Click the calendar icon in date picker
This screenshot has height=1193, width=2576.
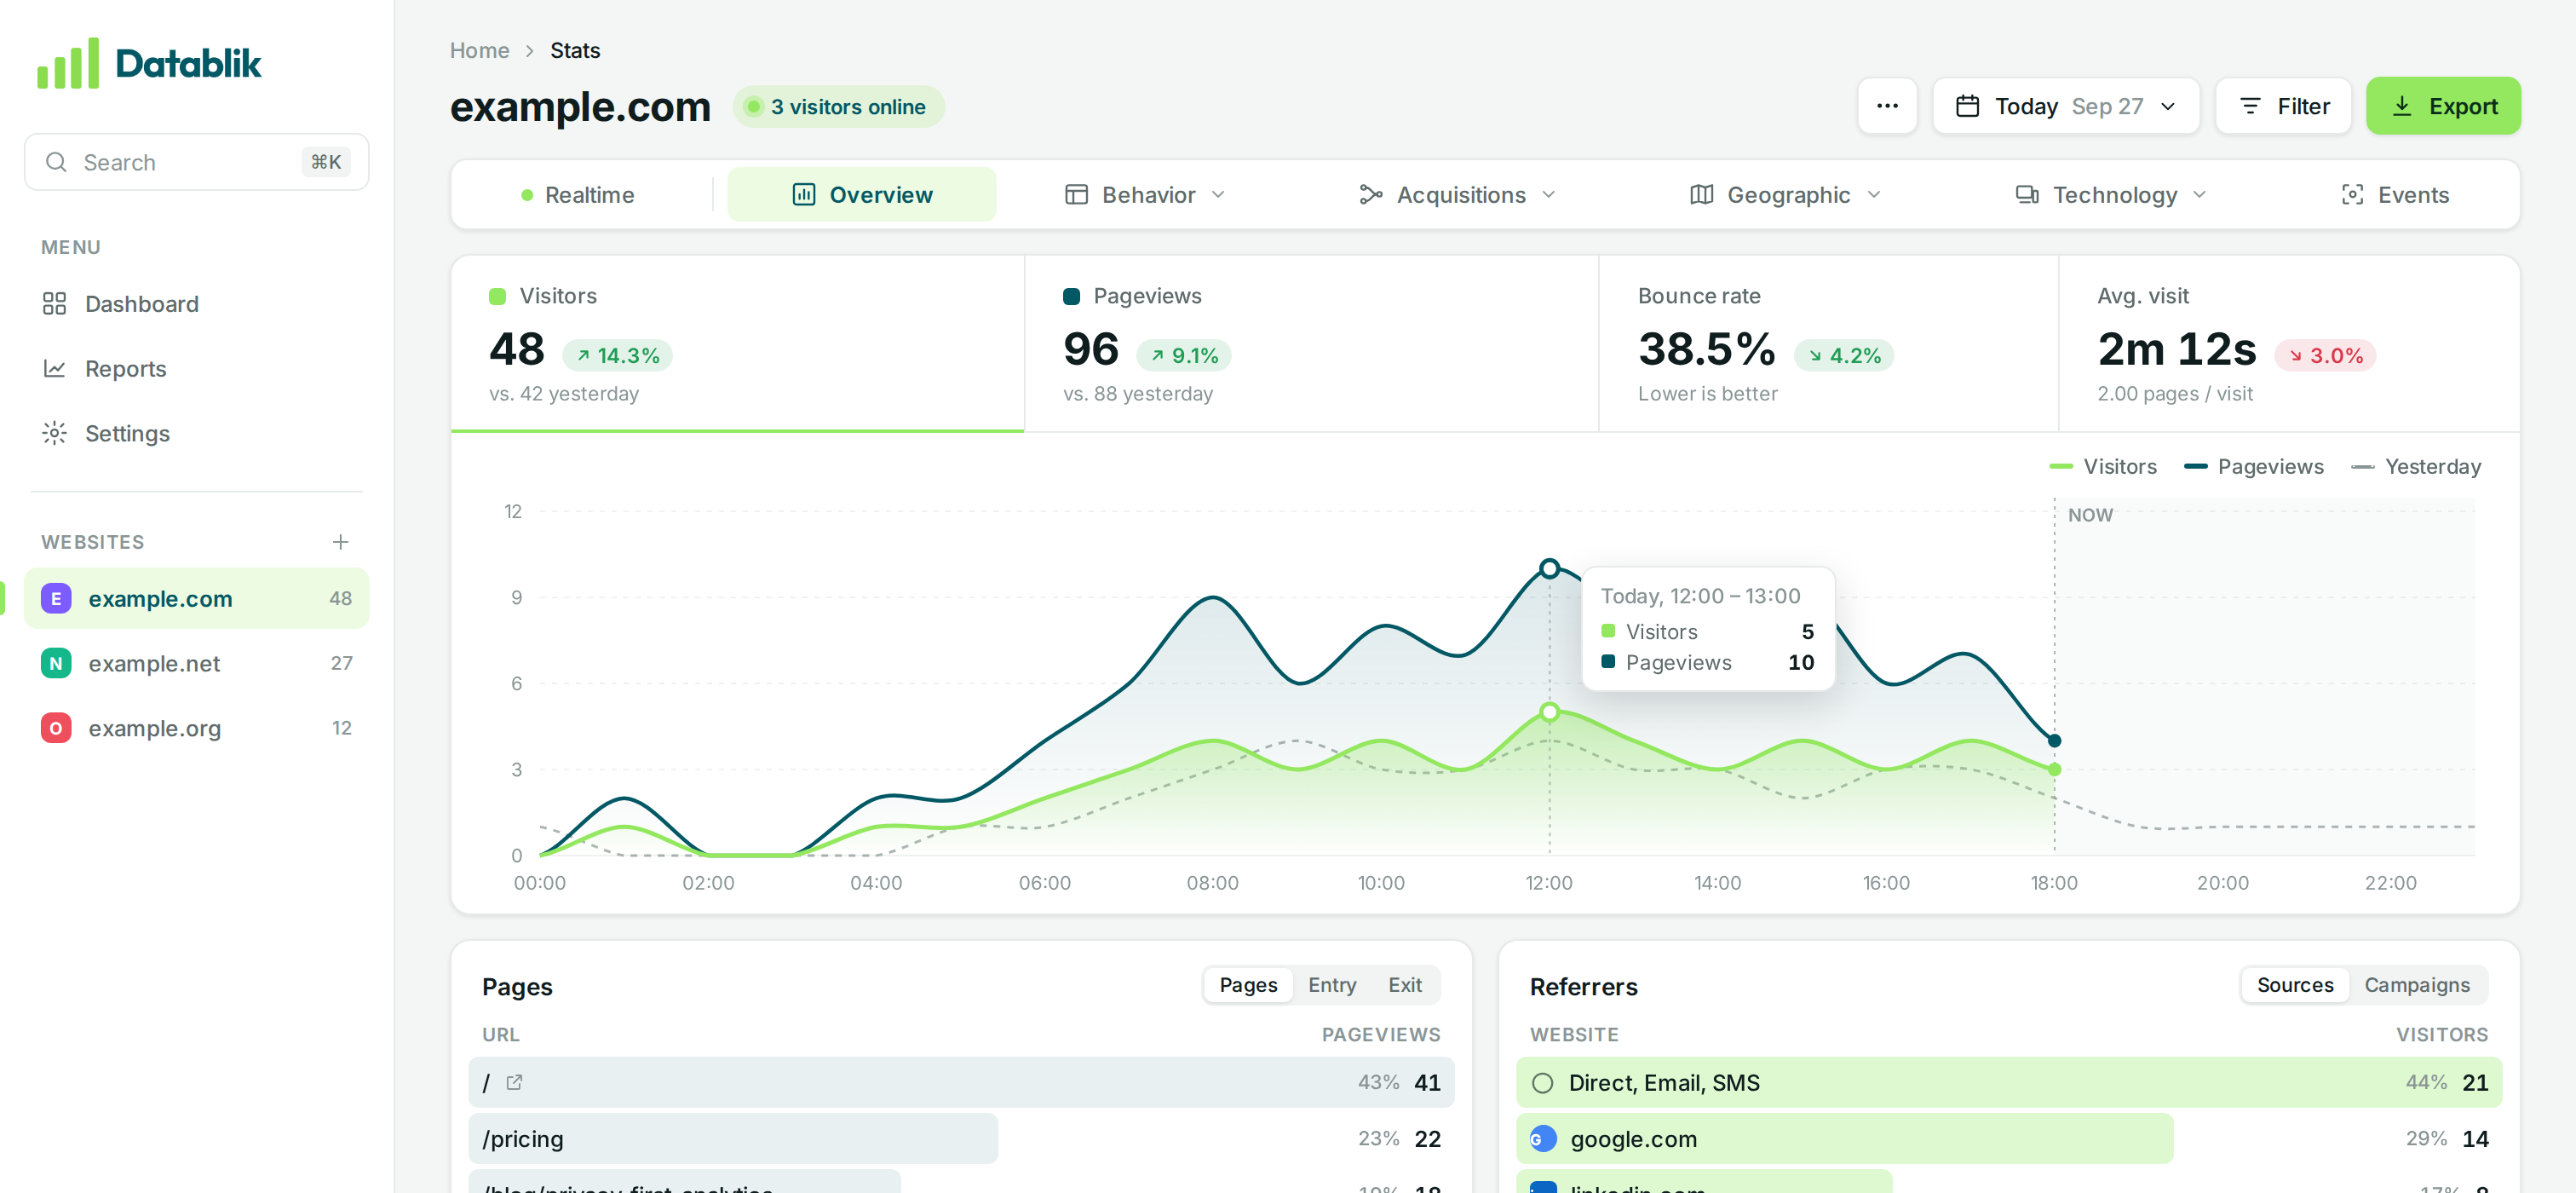[1967, 106]
